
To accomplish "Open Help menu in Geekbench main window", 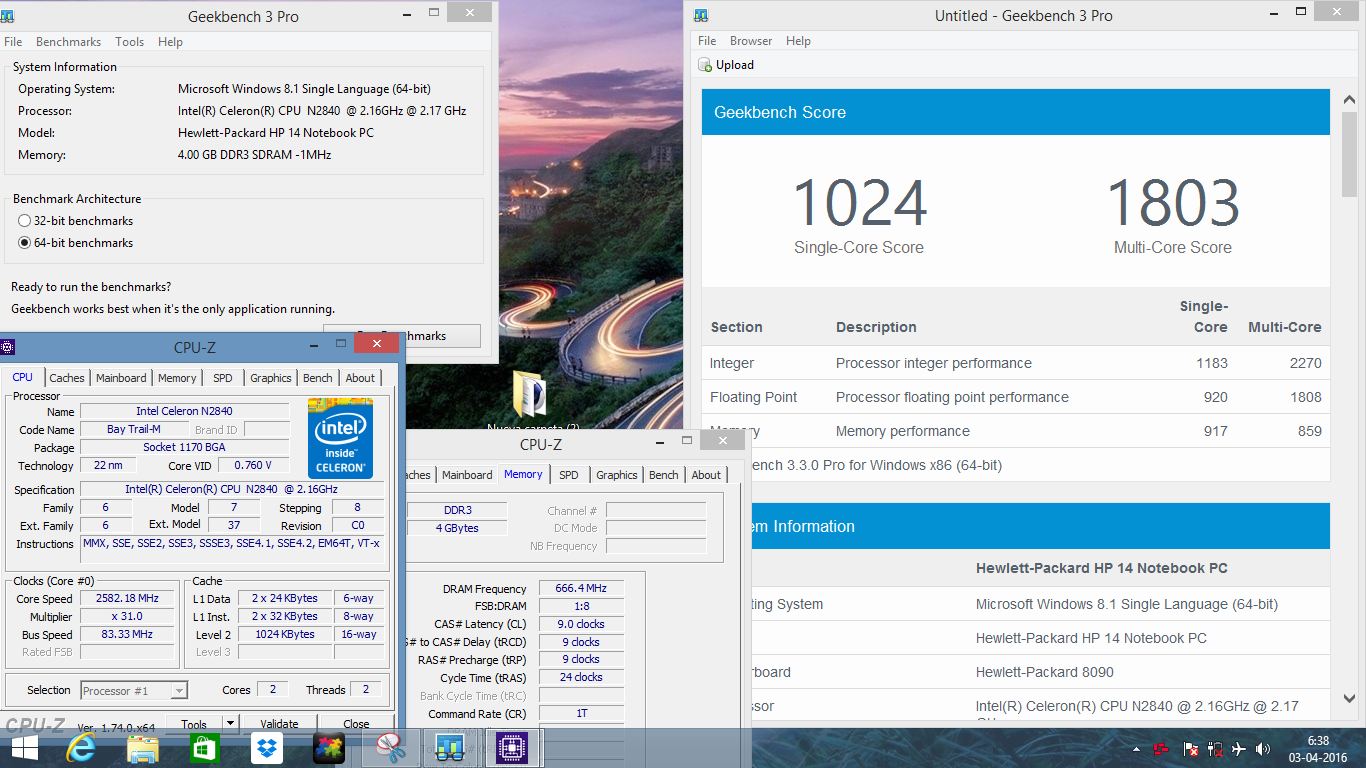I will pos(171,42).
